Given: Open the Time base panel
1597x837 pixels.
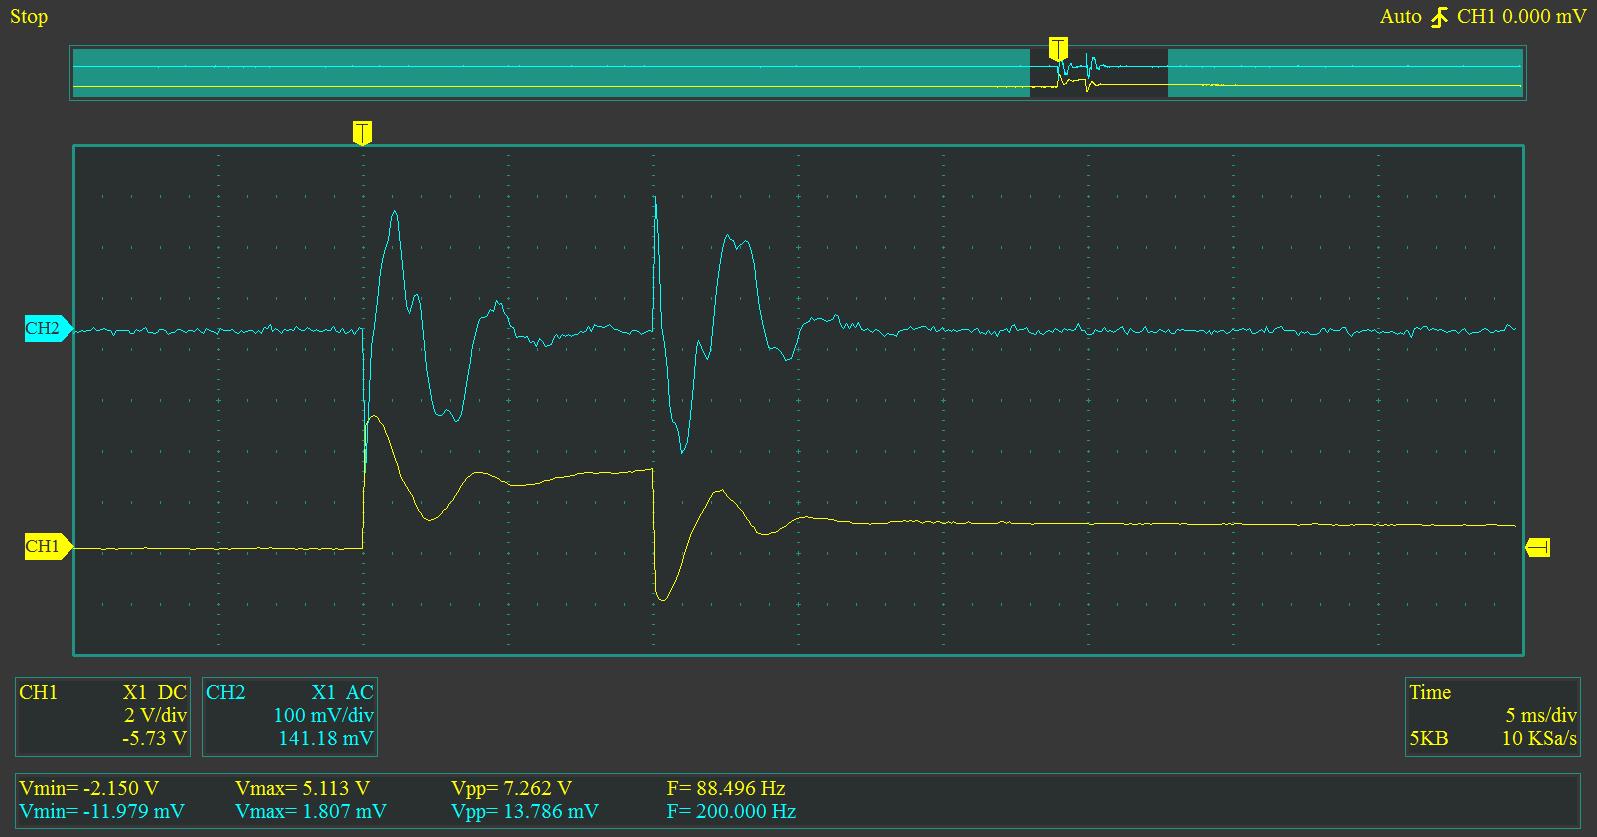Looking at the screenshot, I should click(x=1492, y=716).
